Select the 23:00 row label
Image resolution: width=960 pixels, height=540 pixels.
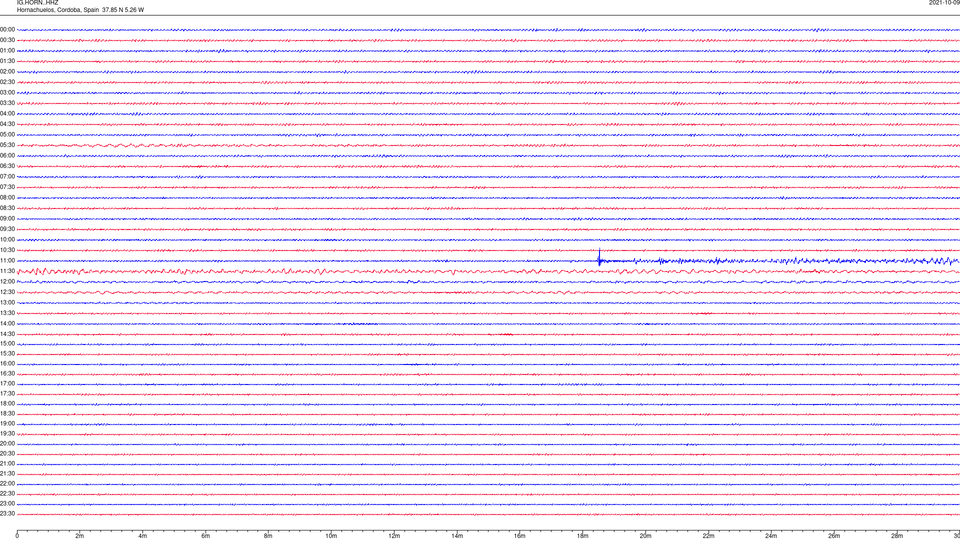coord(7,504)
